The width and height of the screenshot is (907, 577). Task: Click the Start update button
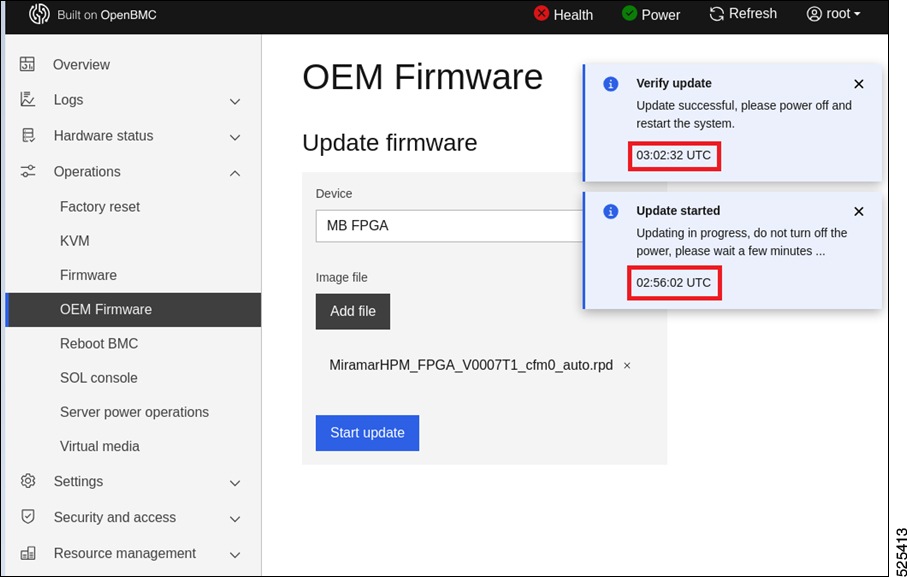pos(367,433)
